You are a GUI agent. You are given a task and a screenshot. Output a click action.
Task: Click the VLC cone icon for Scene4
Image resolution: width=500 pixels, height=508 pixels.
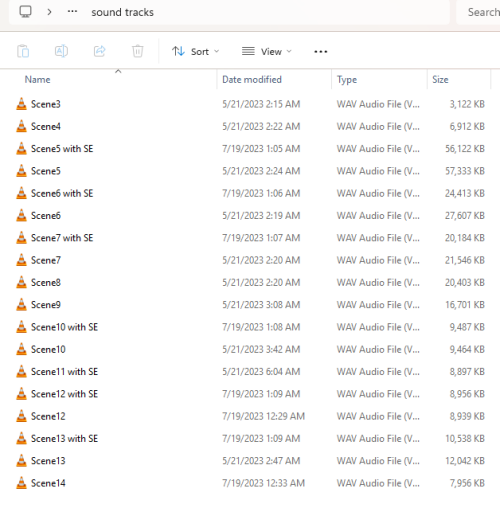pyautogui.click(x=21, y=126)
